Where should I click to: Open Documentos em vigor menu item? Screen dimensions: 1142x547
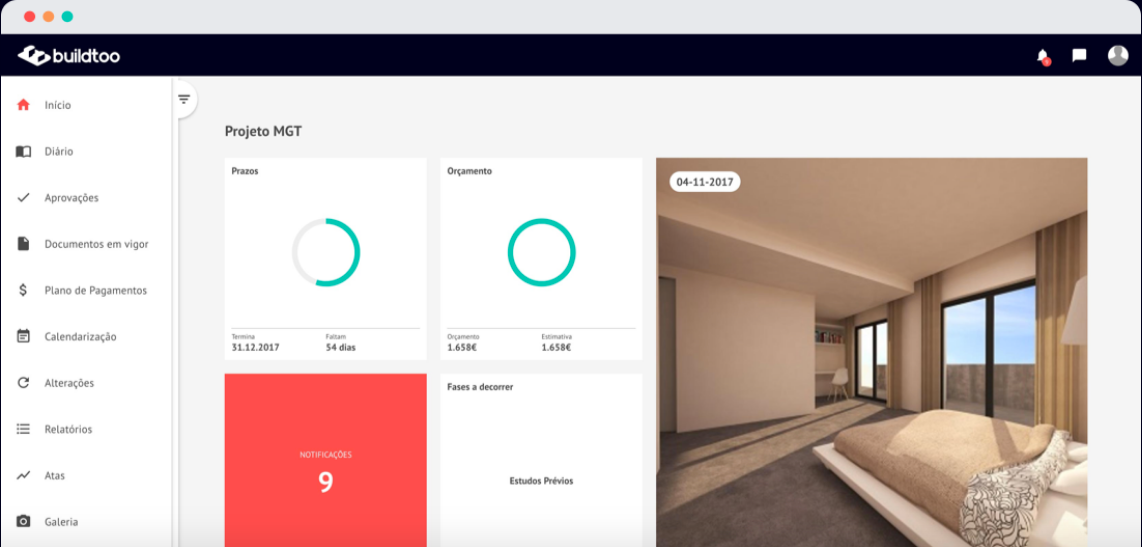tap(96, 244)
